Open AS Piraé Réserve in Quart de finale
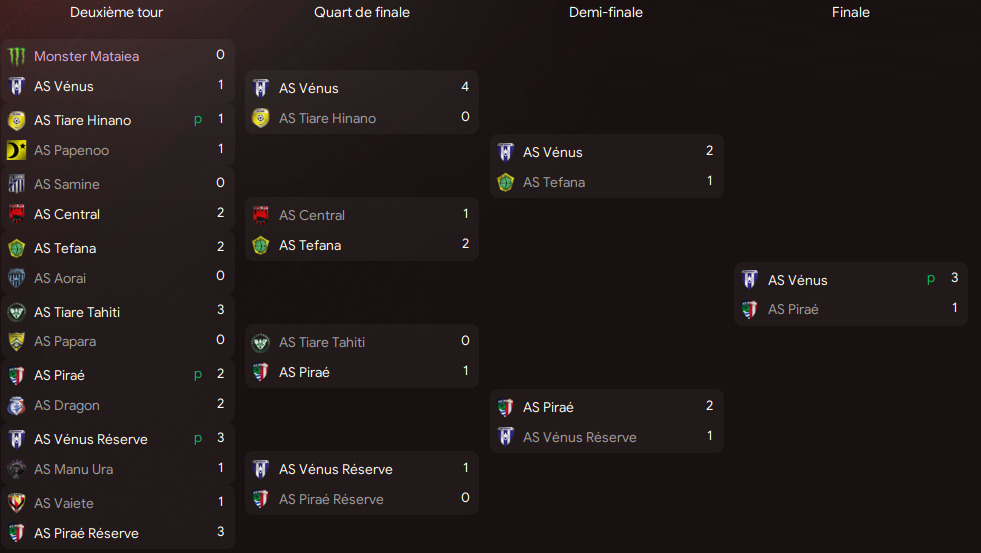The width and height of the screenshot is (981, 553). (331, 499)
